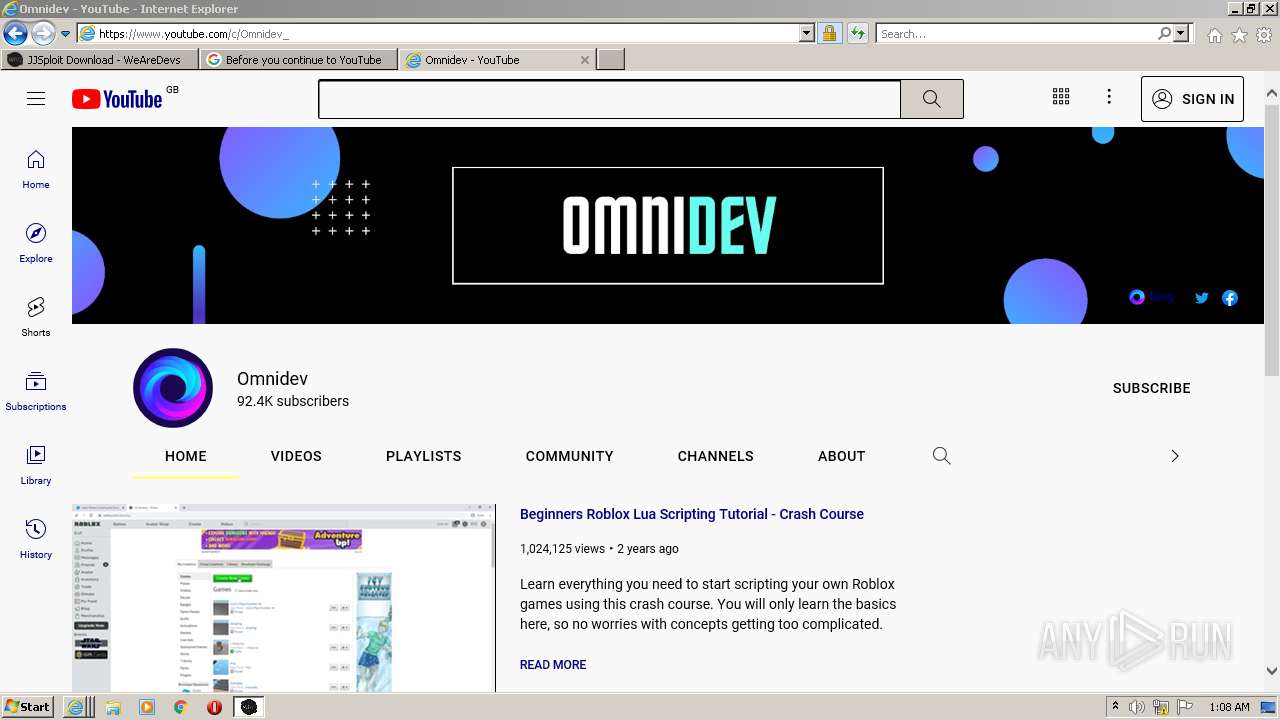Click the YouTube search magnifier button
Image resolution: width=1280 pixels, height=720 pixels.
pos(931,99)
